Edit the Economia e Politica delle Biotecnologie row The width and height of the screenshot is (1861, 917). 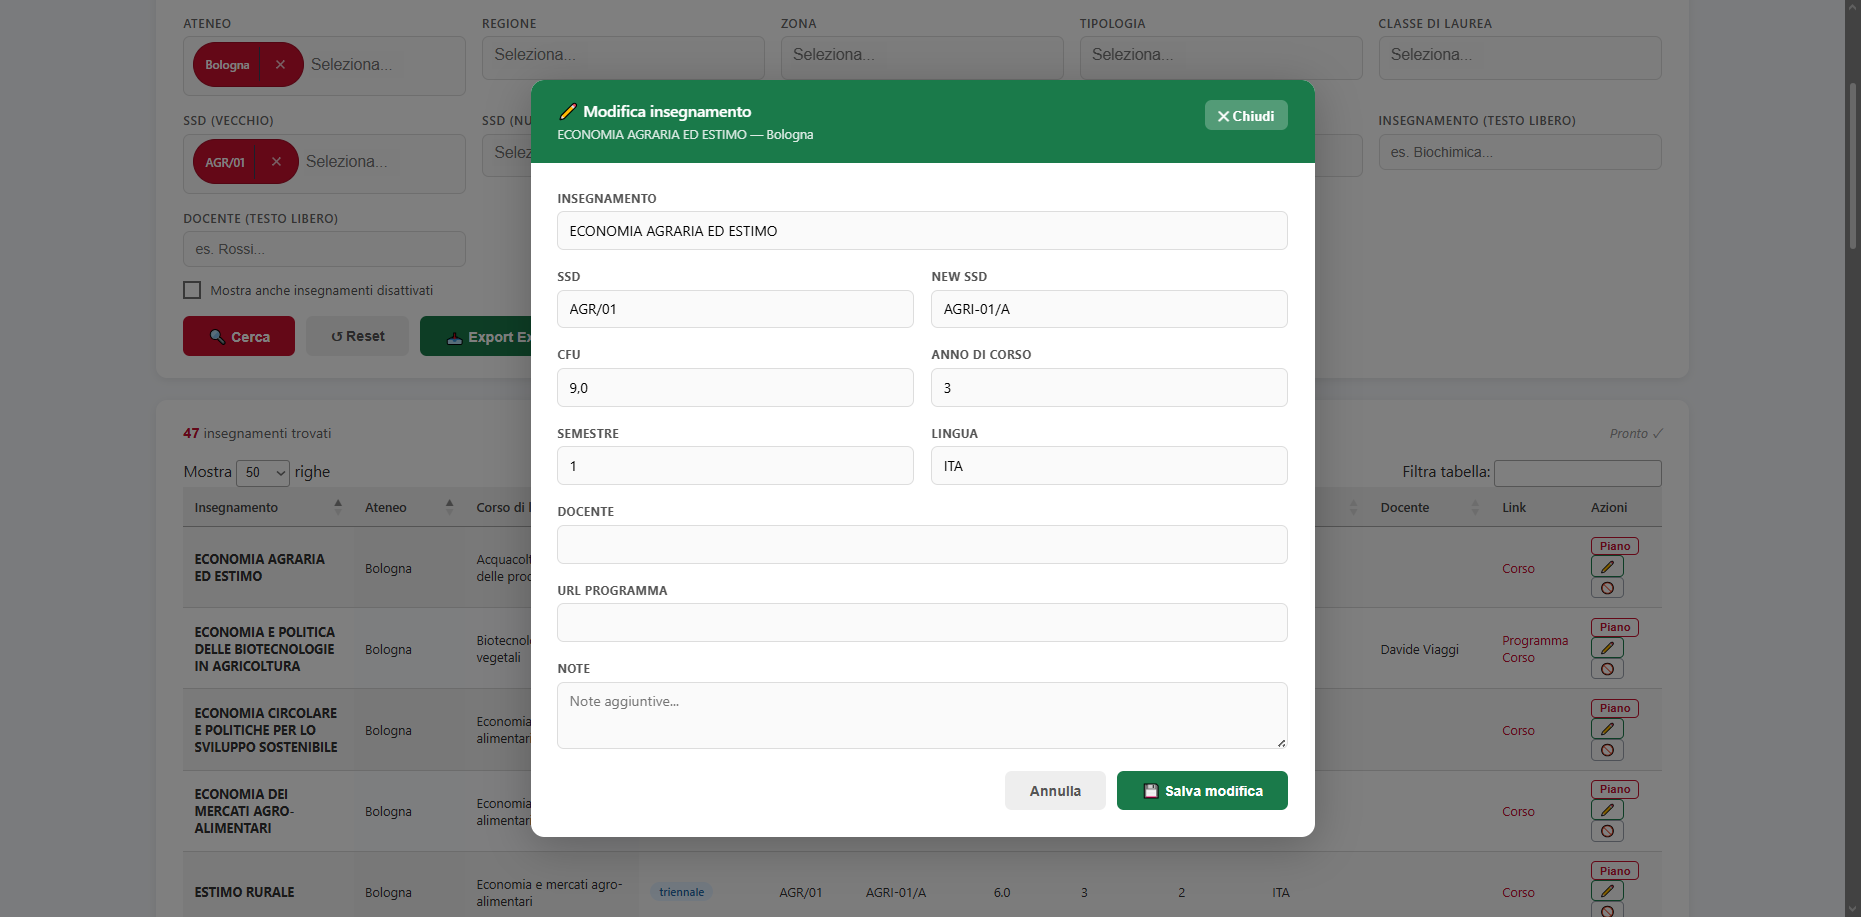pos(1607,648)
